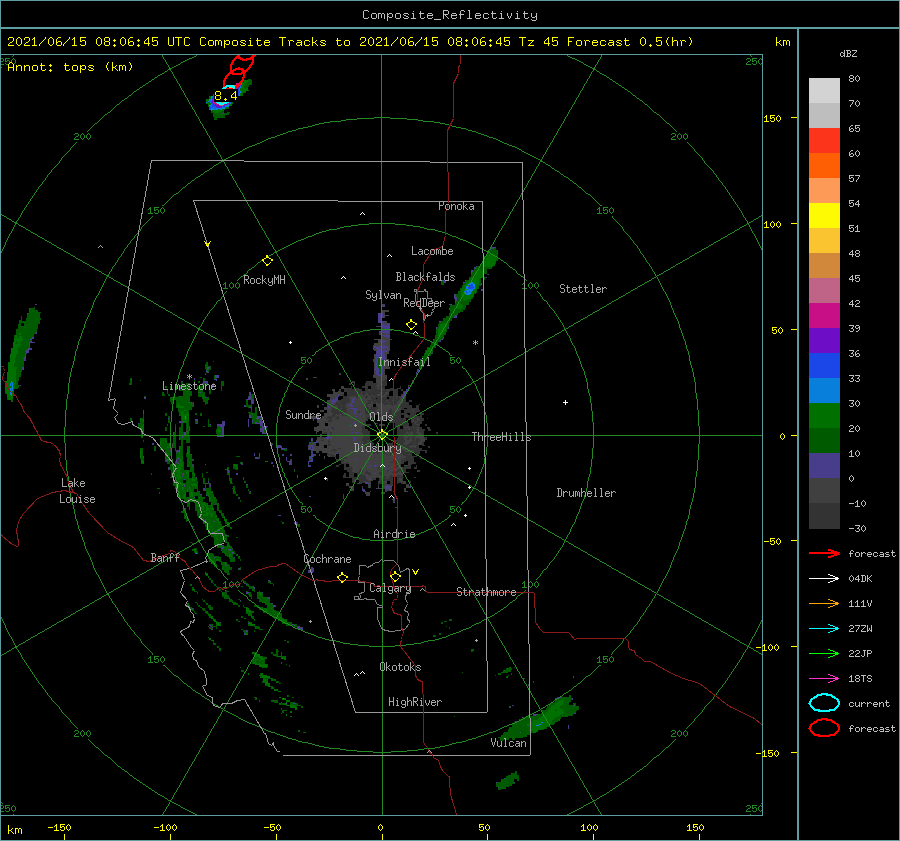Click the asterisk marker near Limestone
This screenshot has height=841, width=900.
click(189, 377)
